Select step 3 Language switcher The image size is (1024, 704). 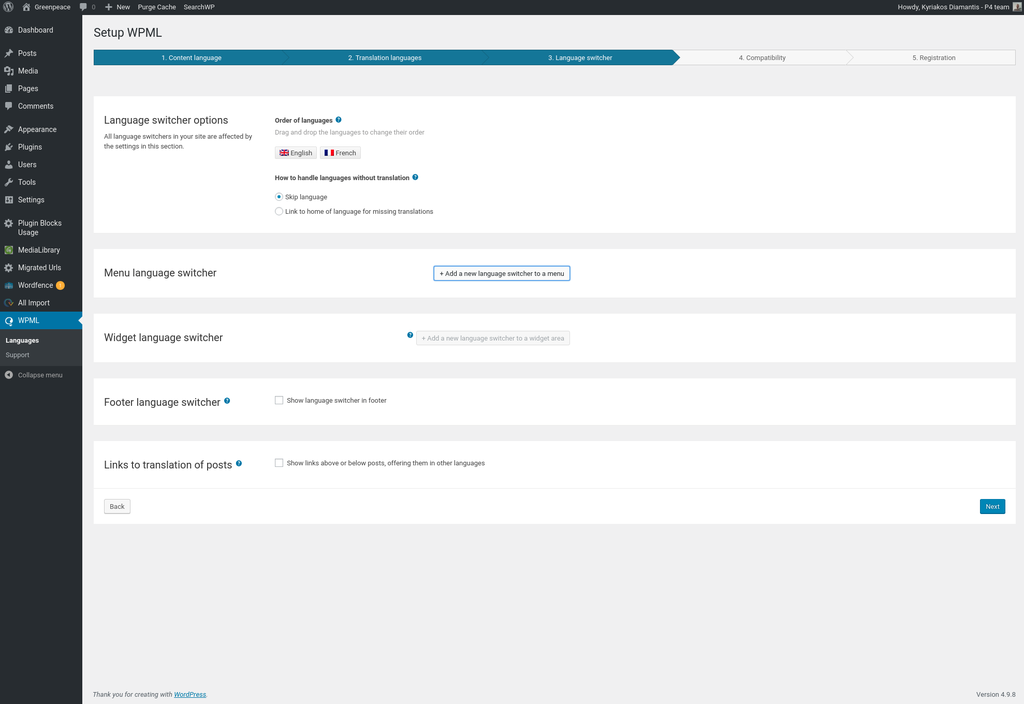(580, 57)
